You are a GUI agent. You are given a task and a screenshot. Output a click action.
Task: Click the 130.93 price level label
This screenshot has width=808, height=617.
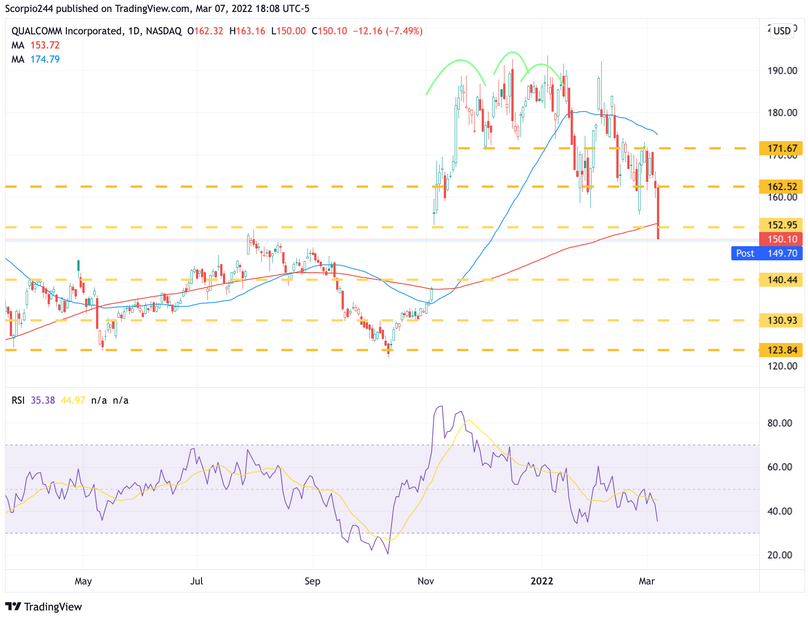click(782, 320)
